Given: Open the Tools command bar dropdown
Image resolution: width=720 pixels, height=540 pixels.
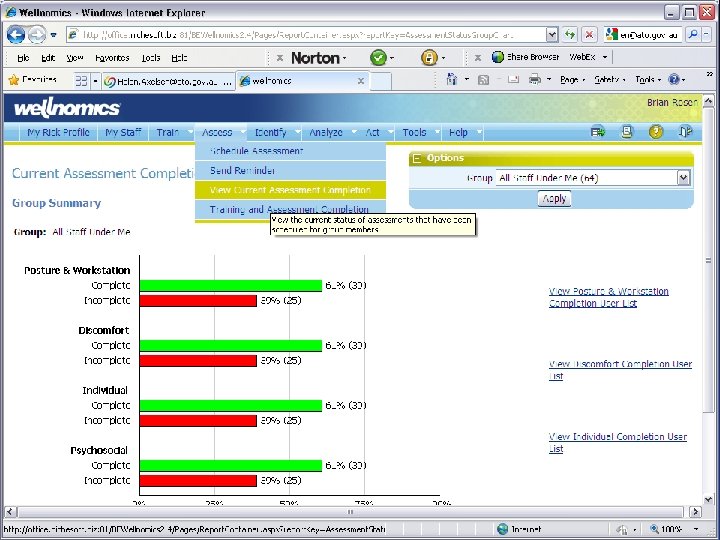Looking at the screenshot, I should coord(648,80).
